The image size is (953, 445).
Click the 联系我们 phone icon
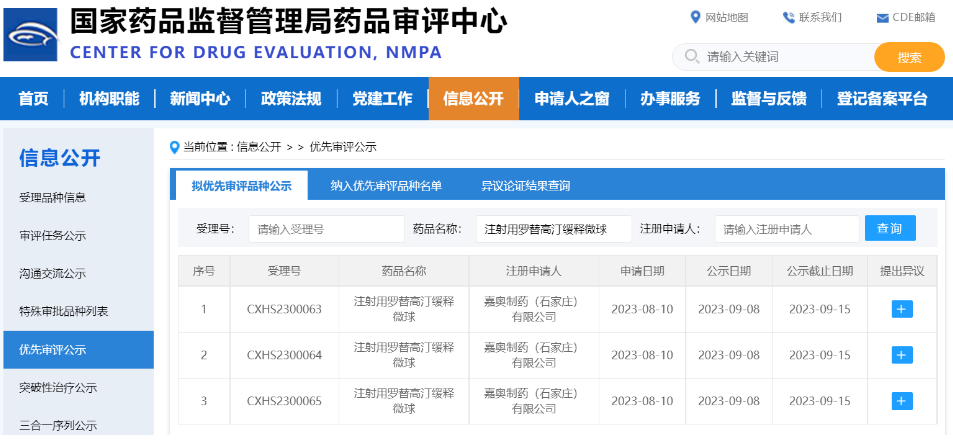tap(788, 18)
